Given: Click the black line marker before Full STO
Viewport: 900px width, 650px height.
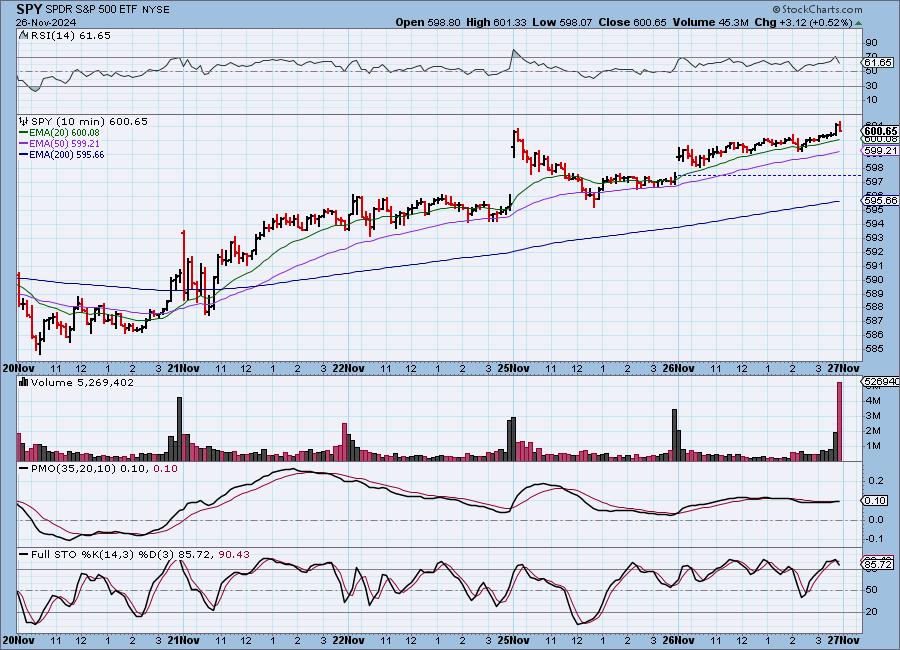Looking at the screenshot, I should tap(24, 555).
